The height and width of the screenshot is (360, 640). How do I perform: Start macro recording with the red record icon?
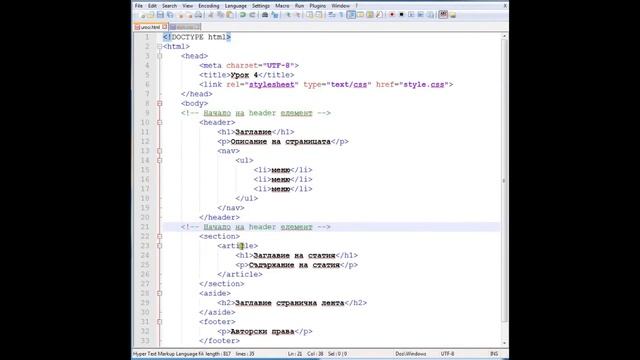[392, 15]
